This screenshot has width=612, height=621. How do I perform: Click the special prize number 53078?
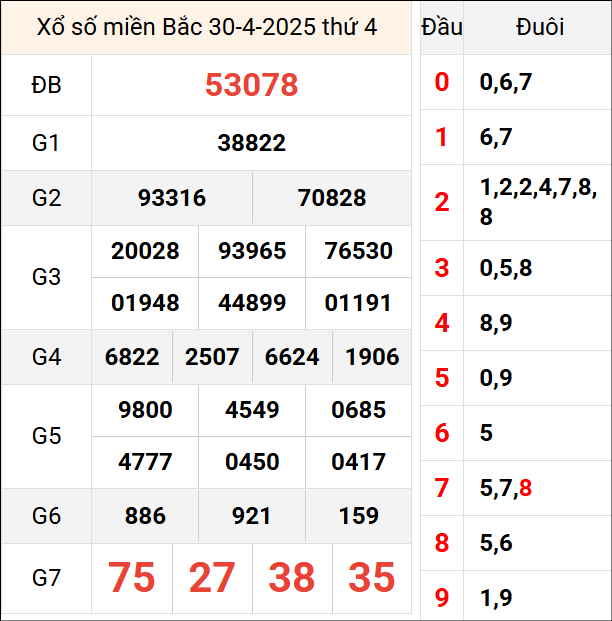click(251, 85)
